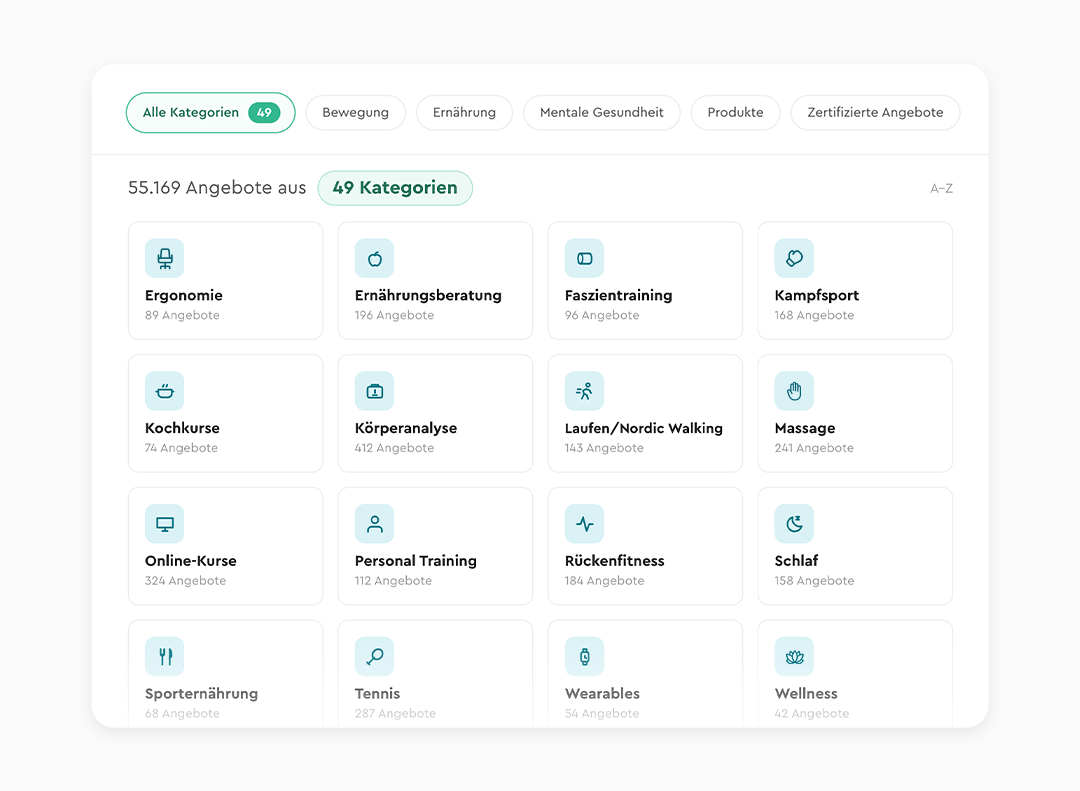Select Zertifizierte Angebote filter
The image size is (1080, 791).
click(875, 112)
